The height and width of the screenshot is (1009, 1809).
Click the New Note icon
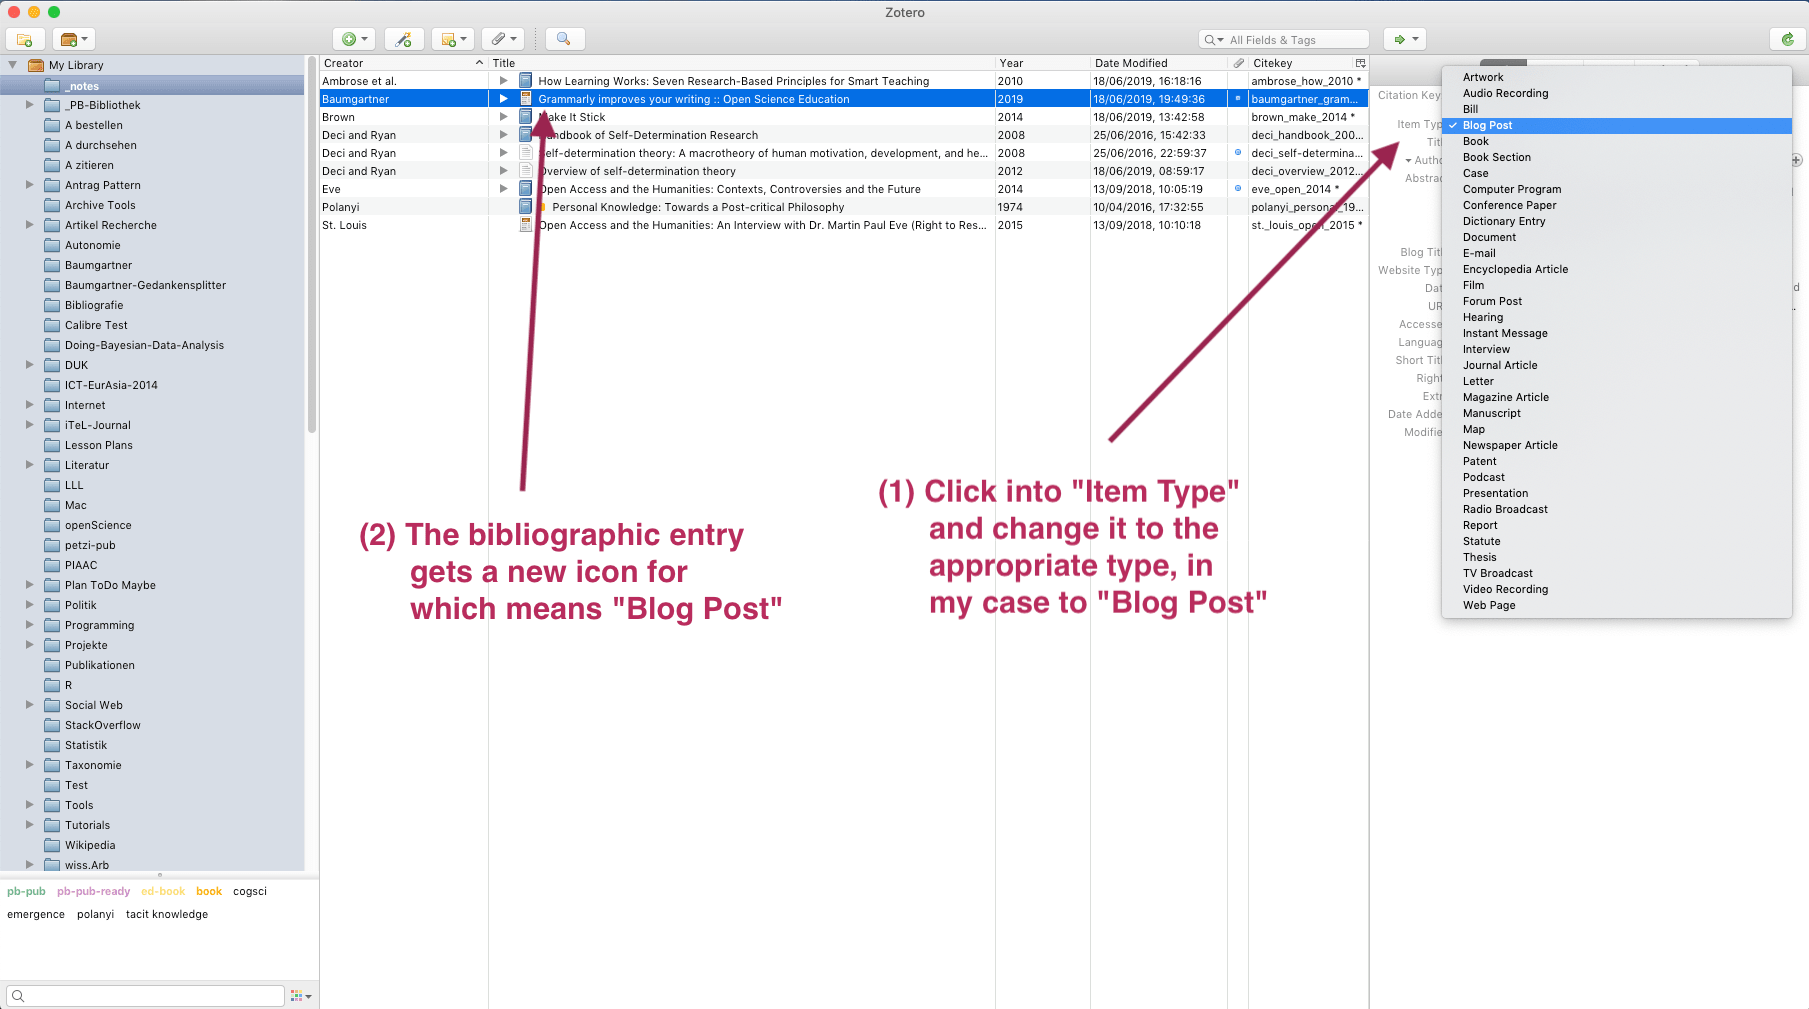[447, 38]
